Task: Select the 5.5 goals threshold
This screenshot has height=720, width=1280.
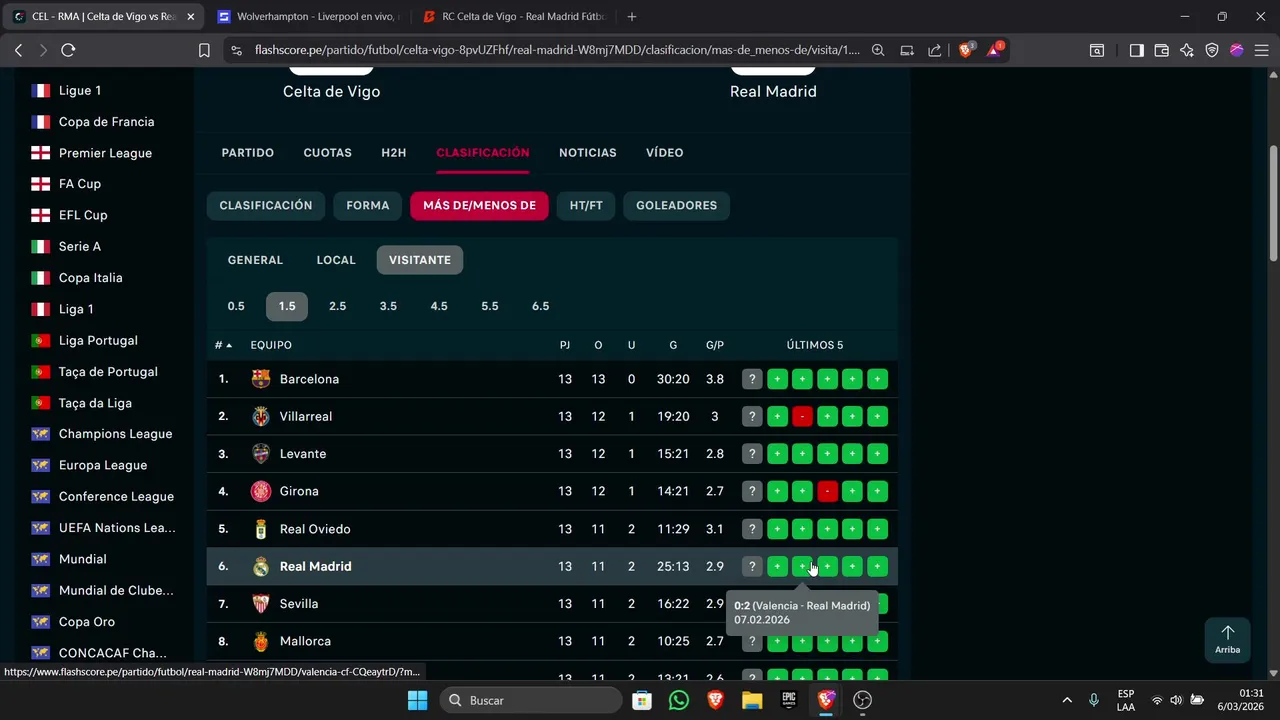Action: pos(490,306)
